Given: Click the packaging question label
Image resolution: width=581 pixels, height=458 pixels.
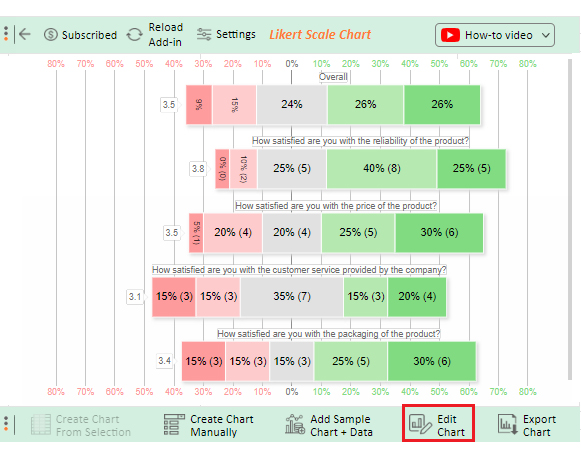Looking at the screenshot, I should 329,334.
